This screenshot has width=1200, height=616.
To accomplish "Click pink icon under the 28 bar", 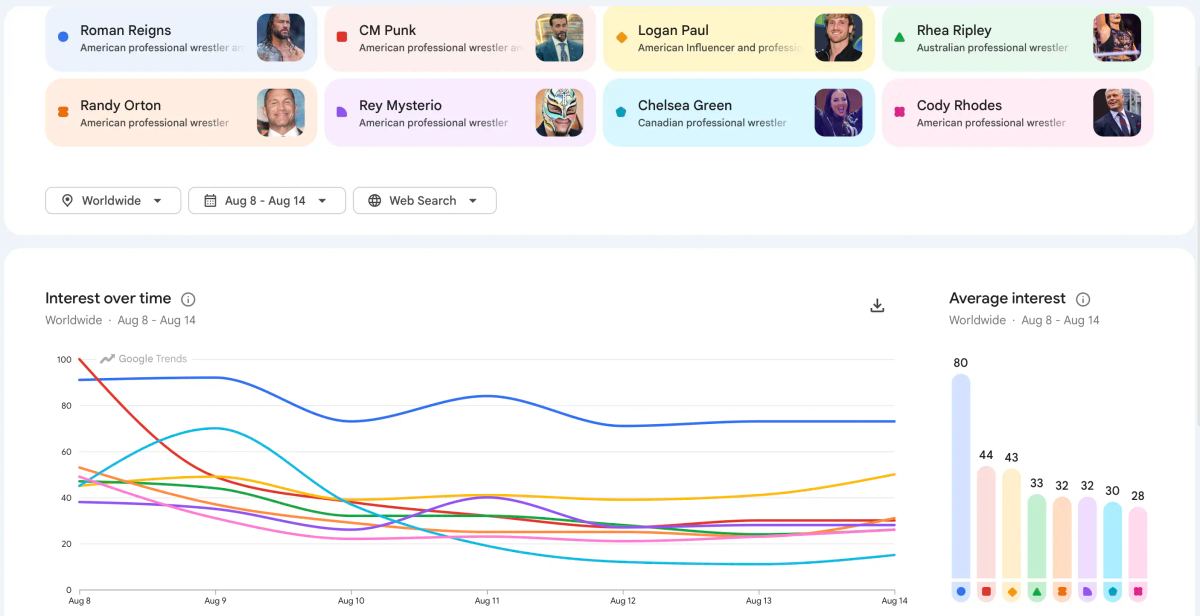I will pos(1138,592).
